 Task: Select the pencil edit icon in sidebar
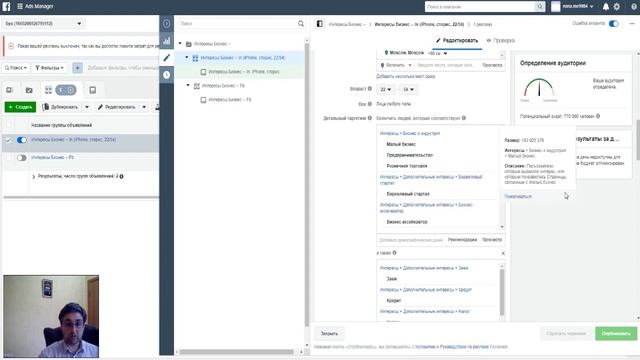click(x=167, y=58)
